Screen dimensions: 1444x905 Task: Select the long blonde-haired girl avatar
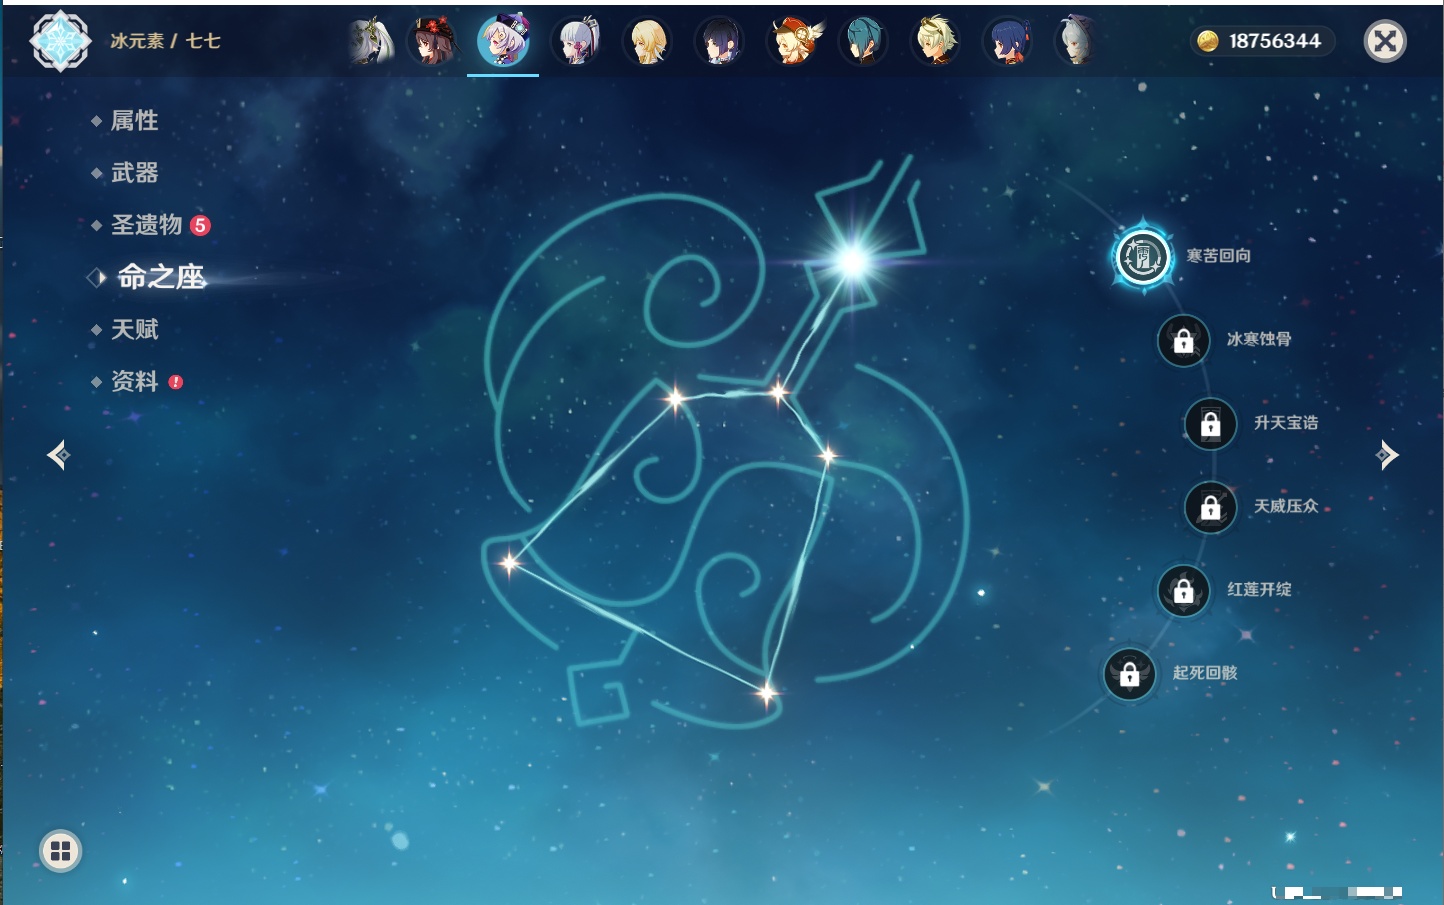[x=647, y=41]
